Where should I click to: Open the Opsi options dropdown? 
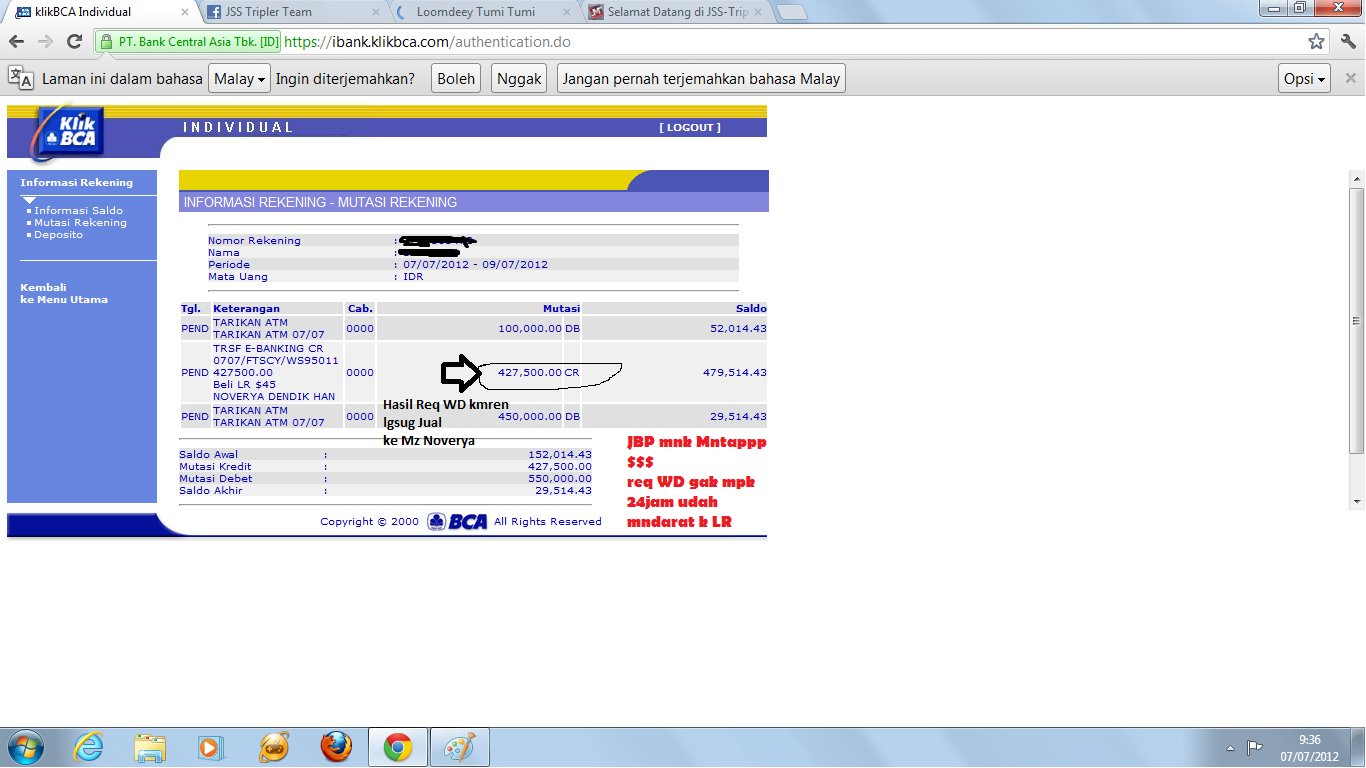coord(1304,78)
